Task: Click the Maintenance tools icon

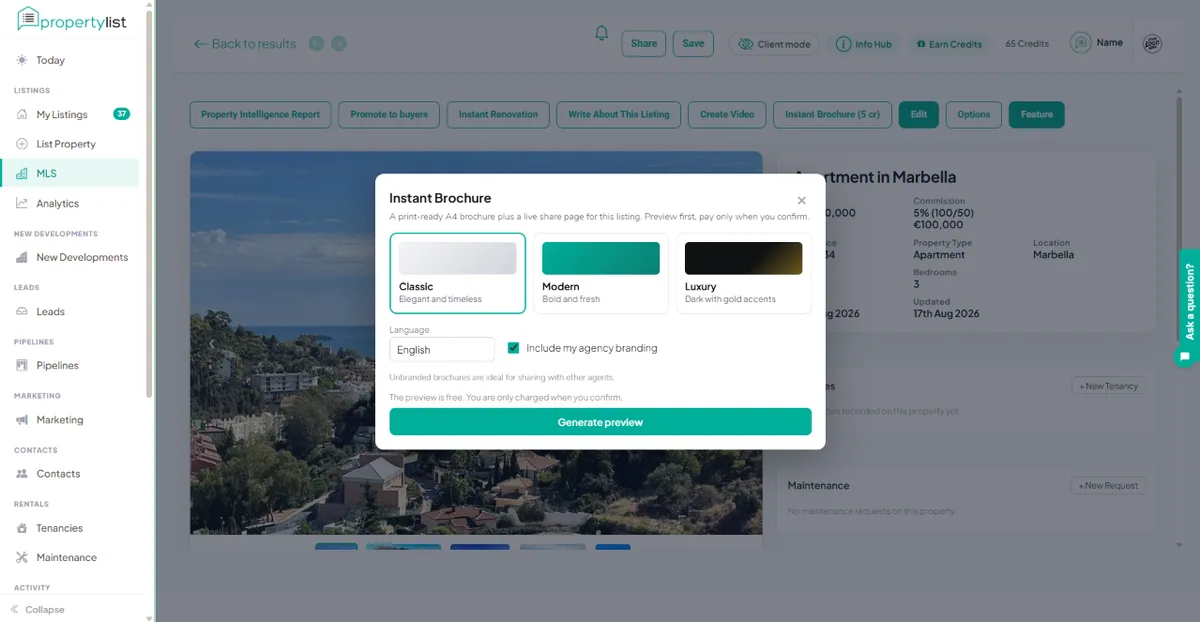Action: tap(22, 557)
